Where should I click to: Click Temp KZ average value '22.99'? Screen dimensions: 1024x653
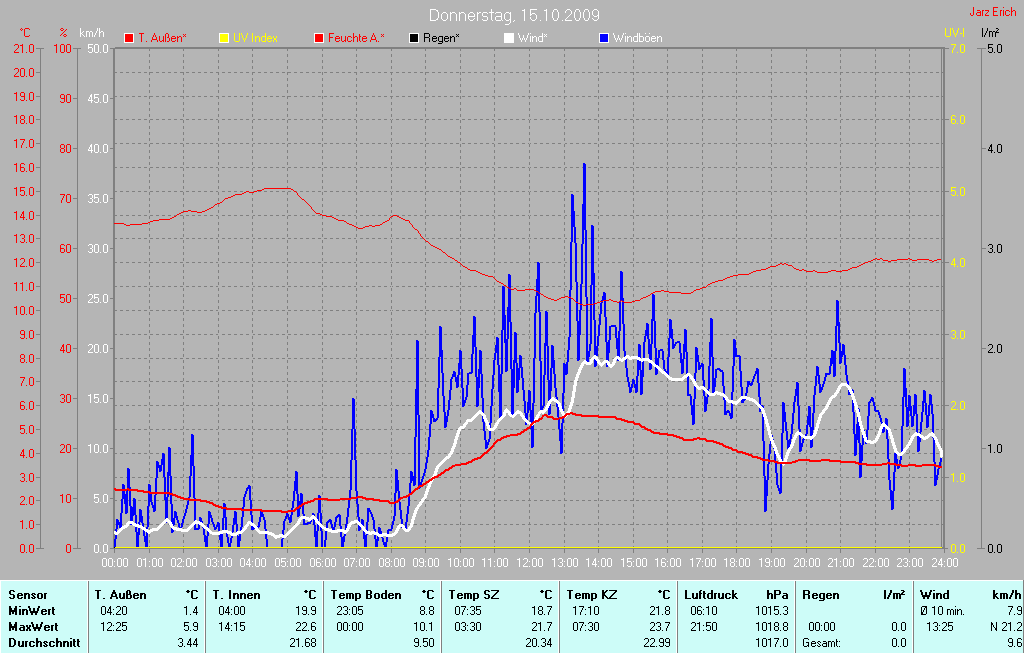pos(656,643)
